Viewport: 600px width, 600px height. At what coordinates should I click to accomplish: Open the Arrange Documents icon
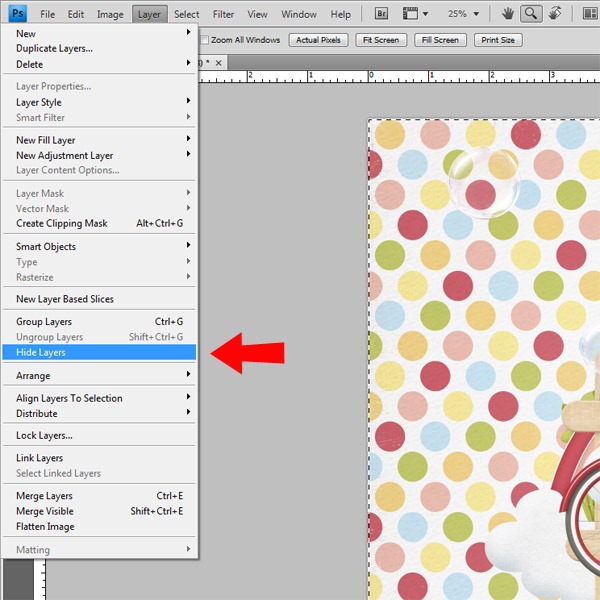pyautogui.click(x=590, y=14)
